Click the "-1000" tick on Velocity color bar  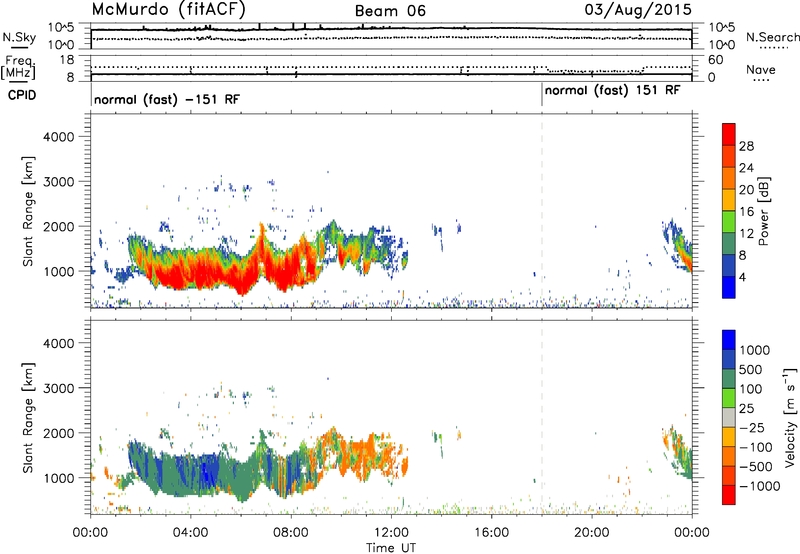tap(759, 486)
